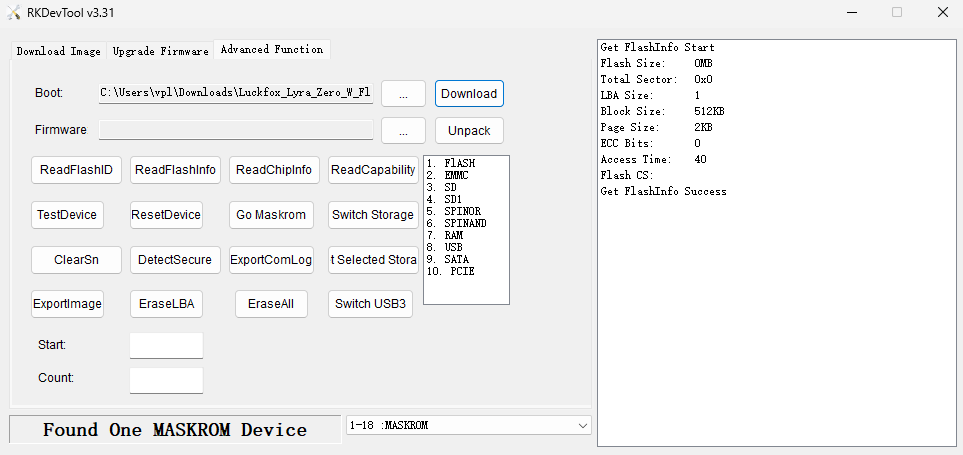Click the Count input field
Image resolution: width=963 pixels, height=455 pixels.
[x=166, y=380]
